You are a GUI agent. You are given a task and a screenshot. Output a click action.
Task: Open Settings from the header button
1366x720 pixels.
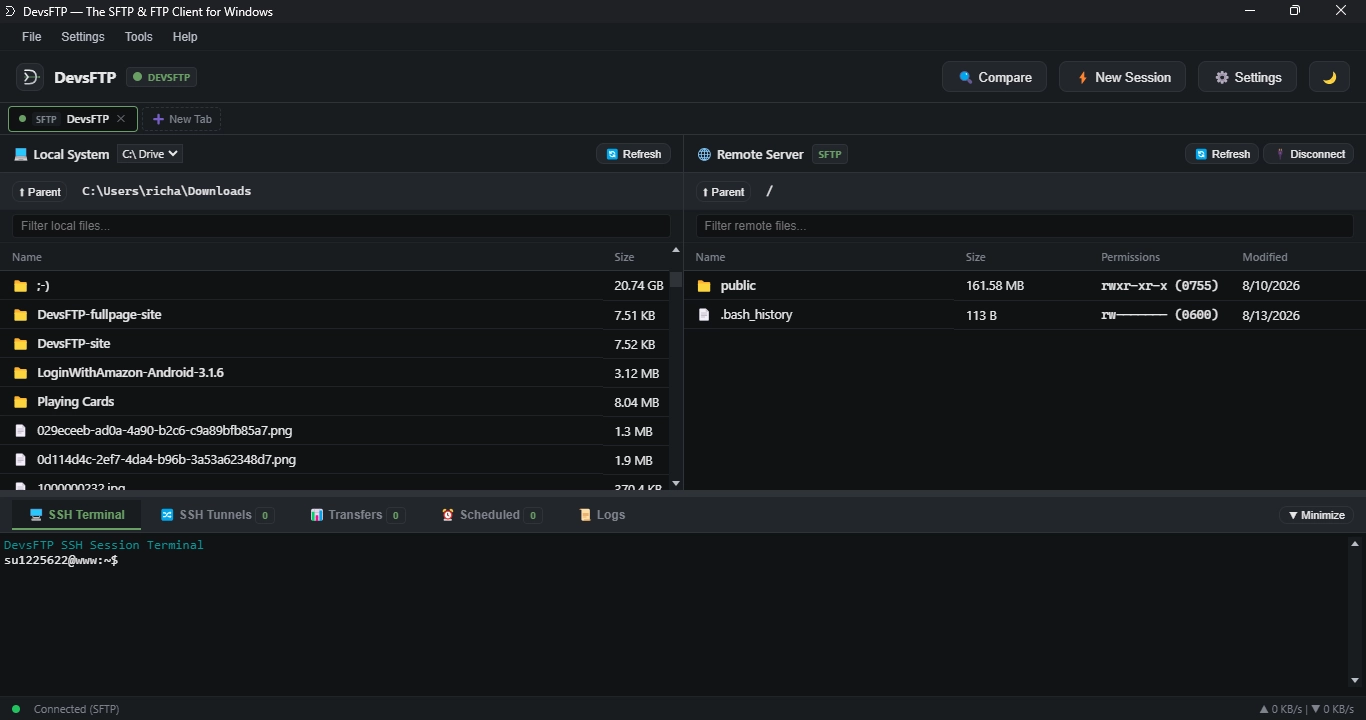(x=1247, y=77)
